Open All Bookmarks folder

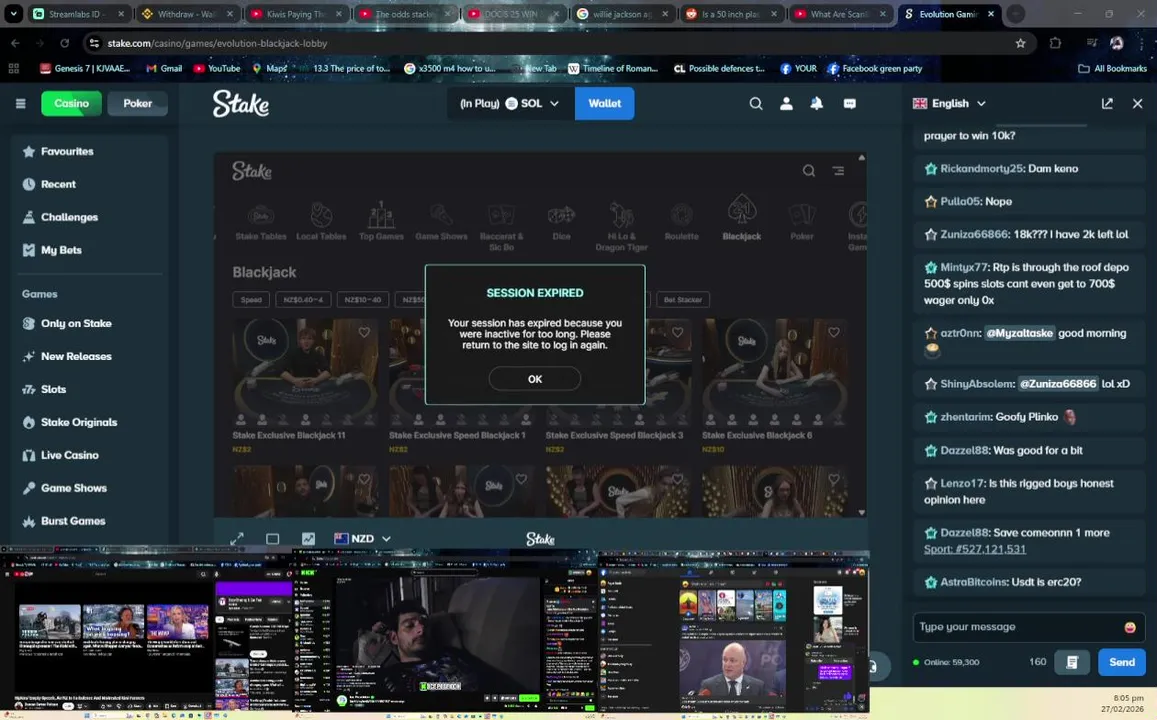coord(1113,69)
